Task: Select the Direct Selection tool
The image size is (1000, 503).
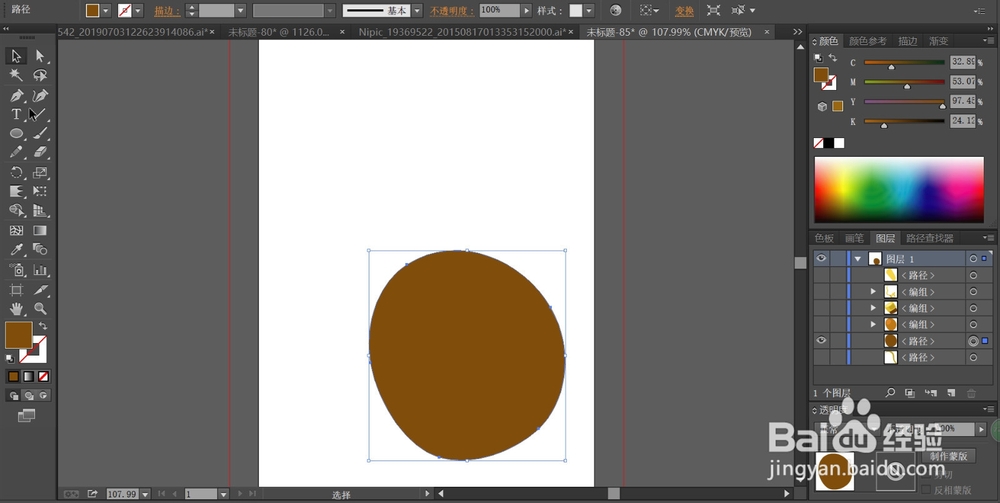Action: tap(40, 56)
